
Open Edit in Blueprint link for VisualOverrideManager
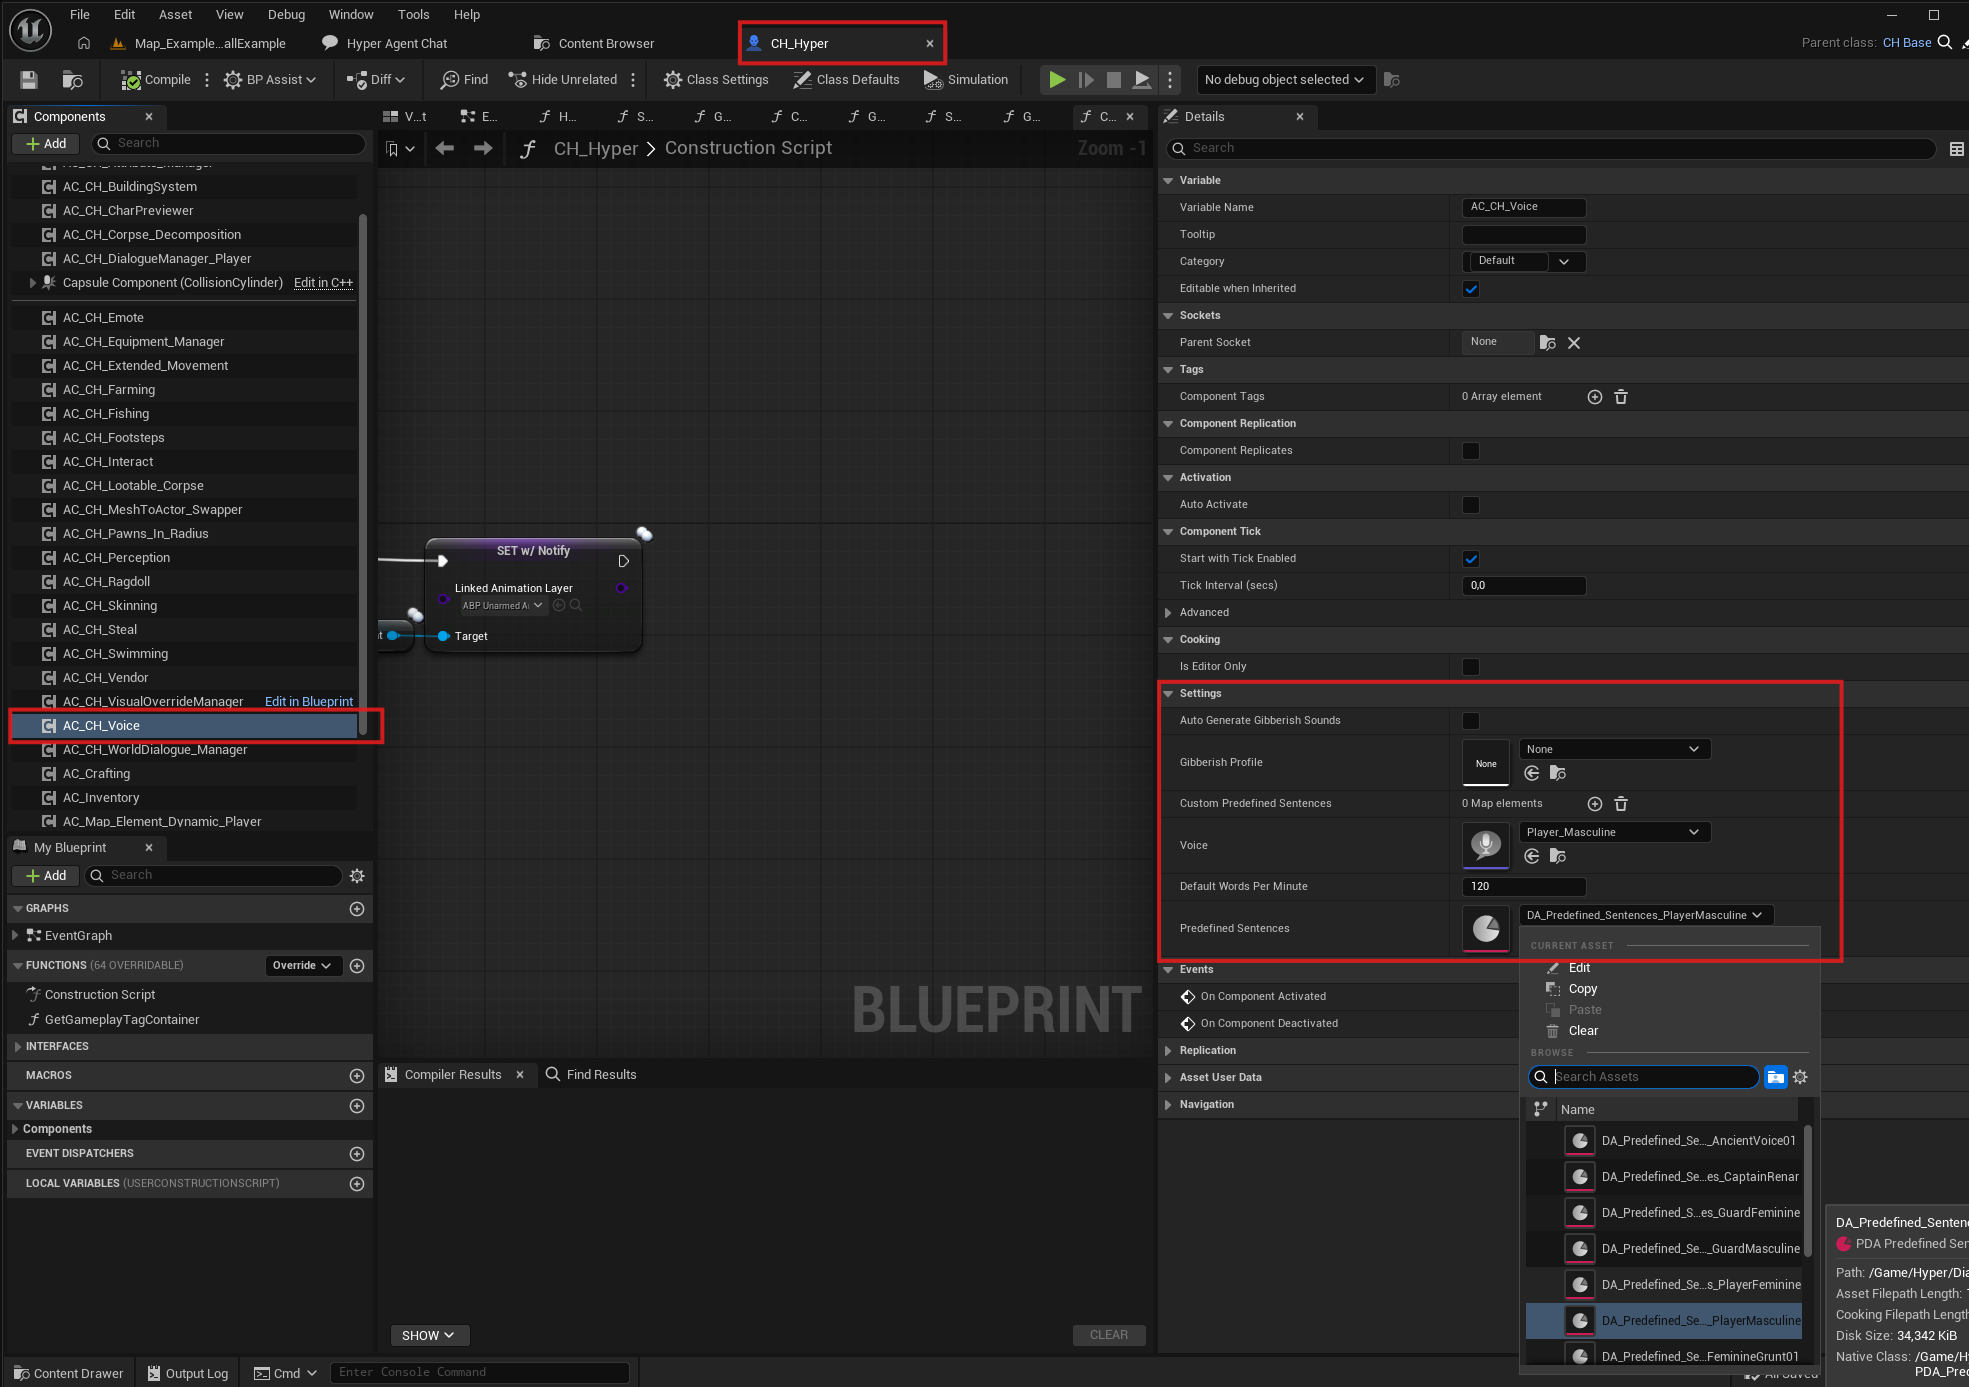[309, 702]
